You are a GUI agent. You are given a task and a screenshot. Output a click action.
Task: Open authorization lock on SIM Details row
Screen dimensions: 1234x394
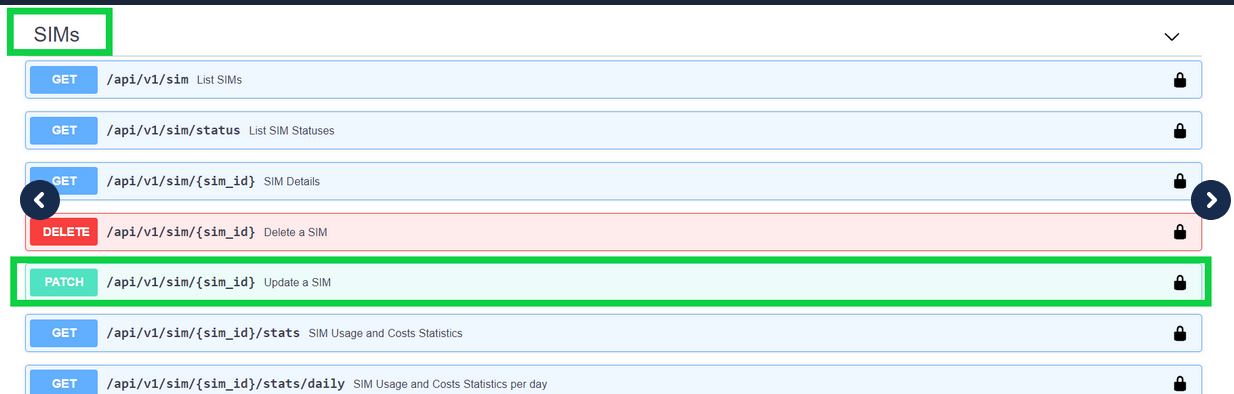1179,181
